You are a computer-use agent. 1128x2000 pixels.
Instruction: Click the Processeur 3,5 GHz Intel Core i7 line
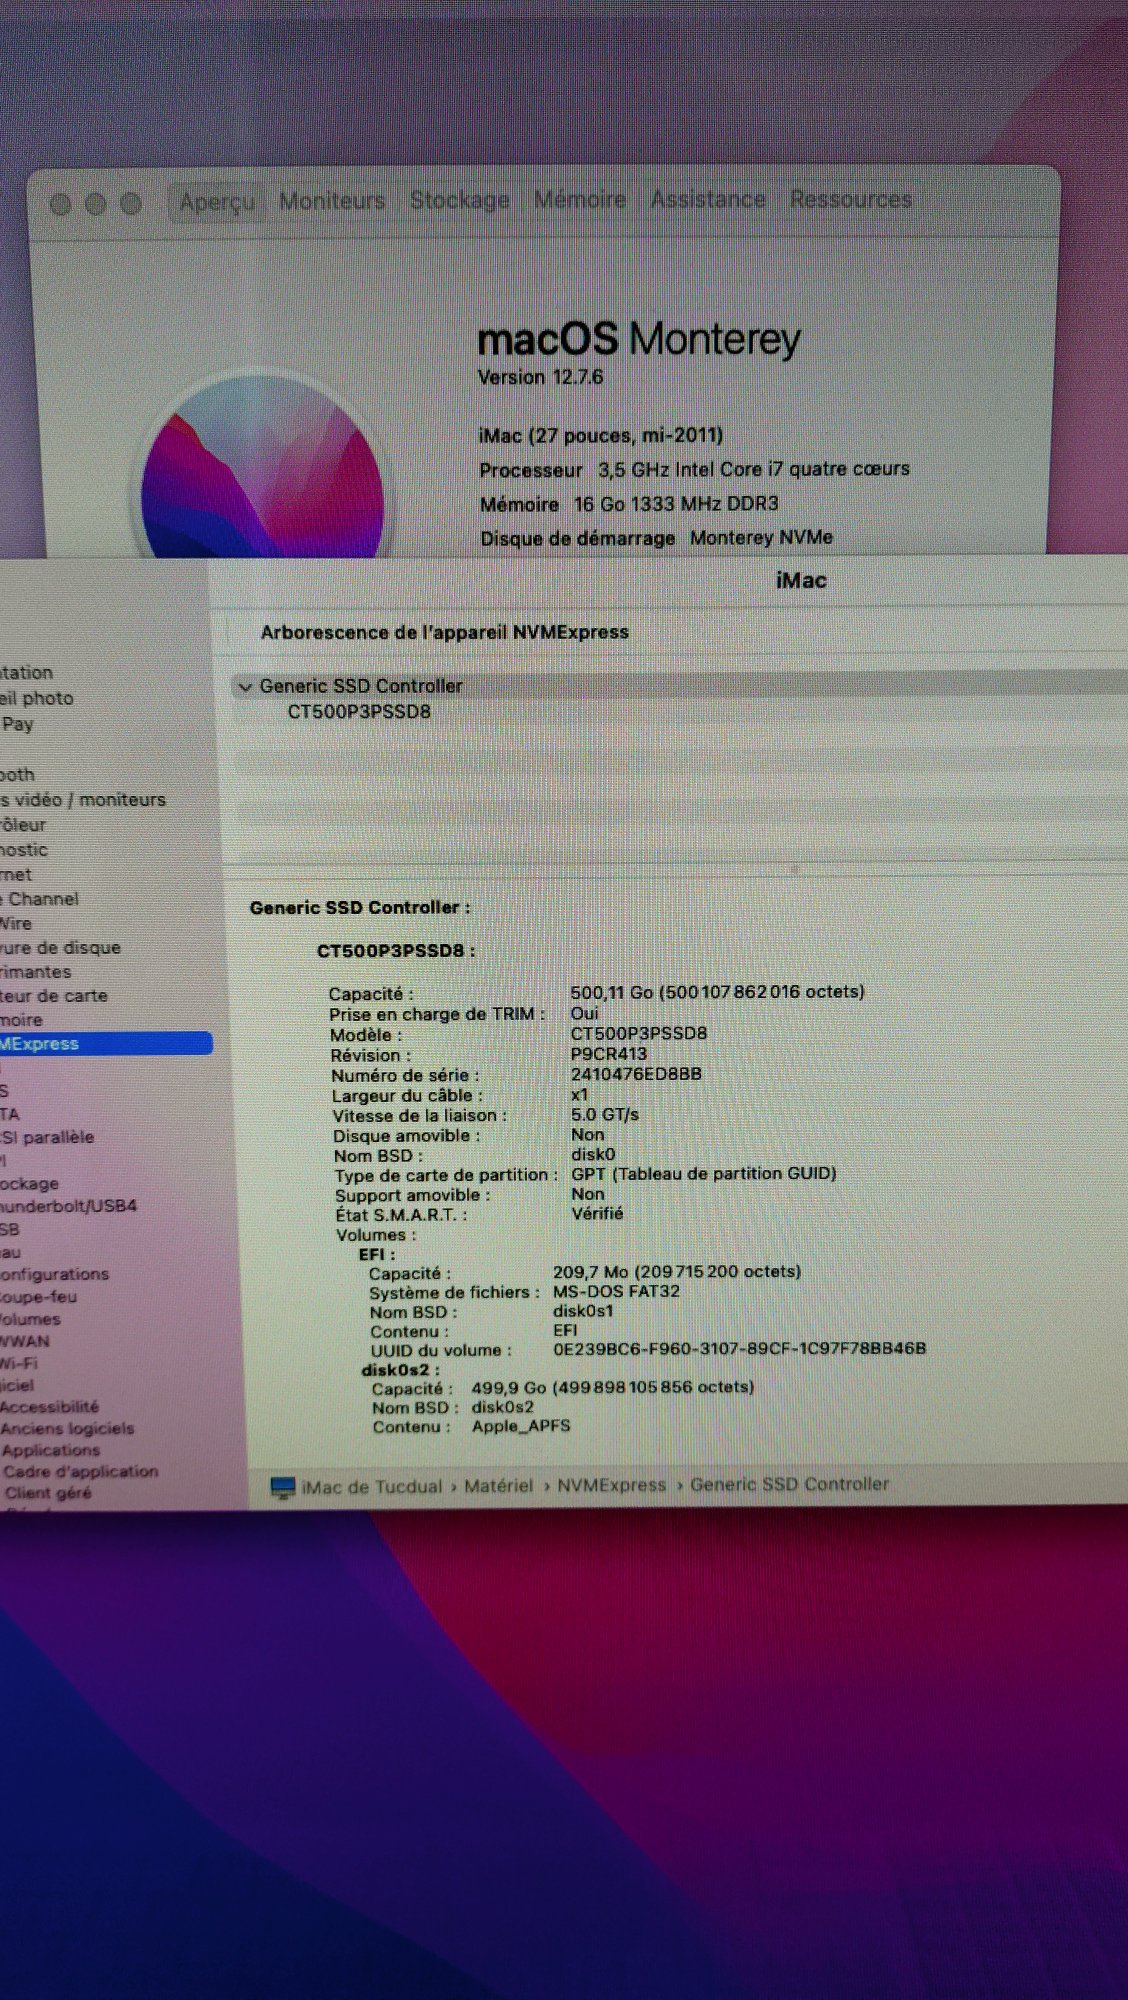tap(695, 469)
